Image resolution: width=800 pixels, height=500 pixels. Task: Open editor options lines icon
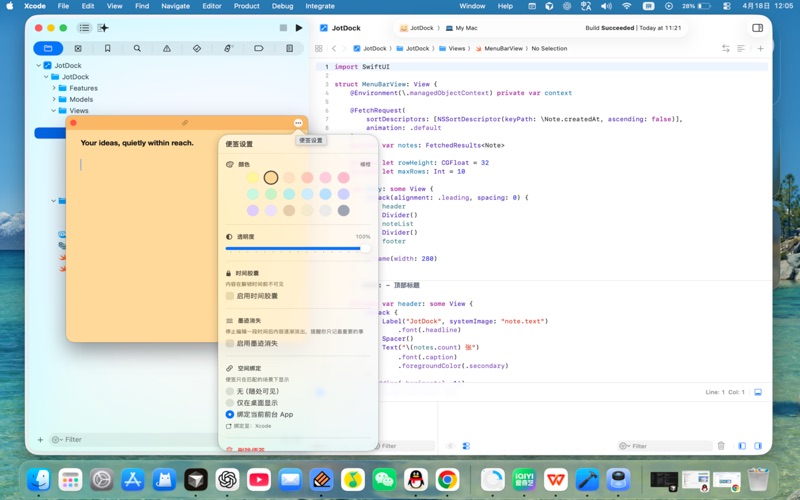(x=741, y=48)
